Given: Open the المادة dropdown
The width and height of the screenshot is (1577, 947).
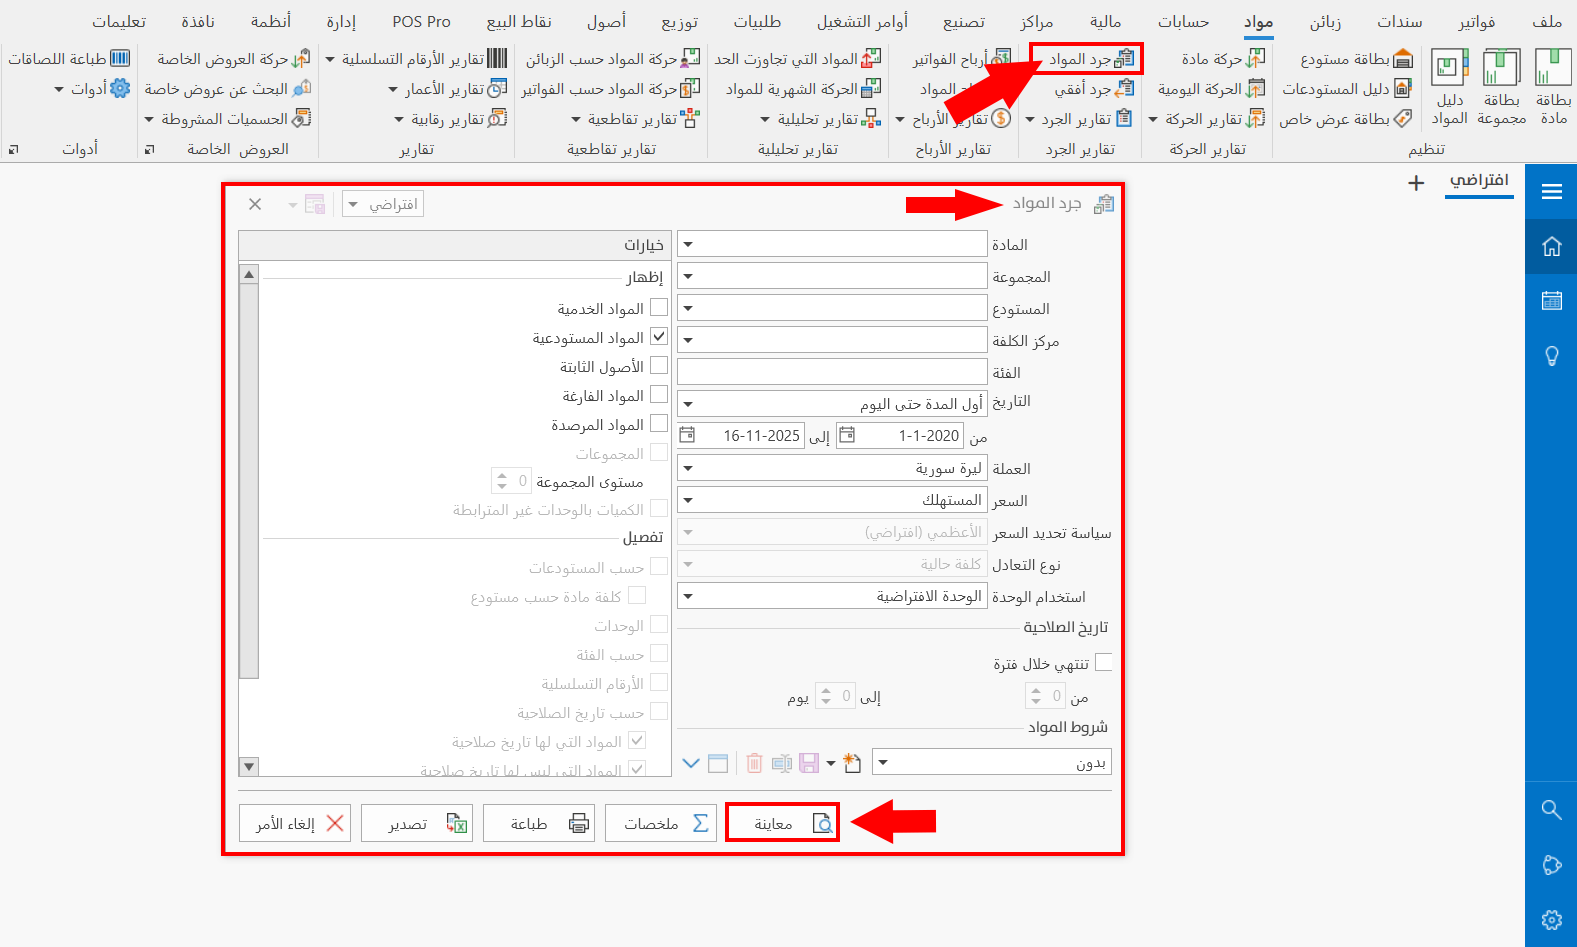Looking at the screenshot, I should 688,245.
